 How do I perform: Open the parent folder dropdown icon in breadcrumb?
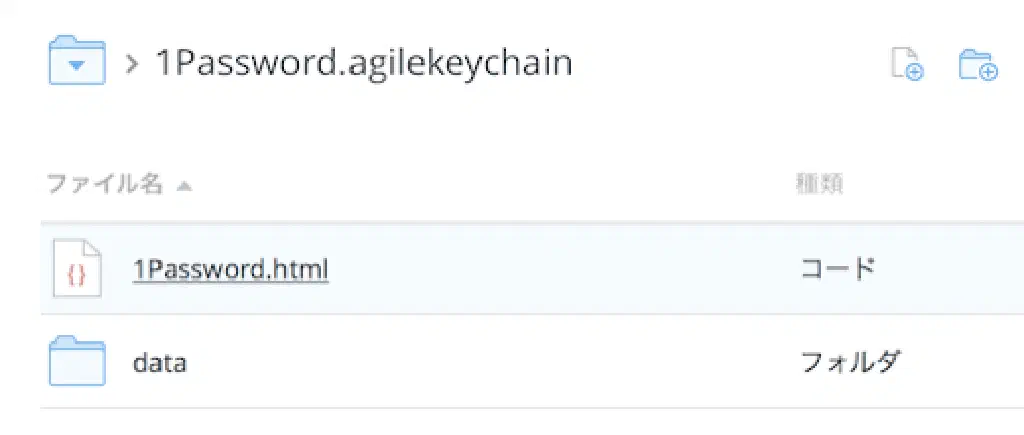[x=76, y=62]
